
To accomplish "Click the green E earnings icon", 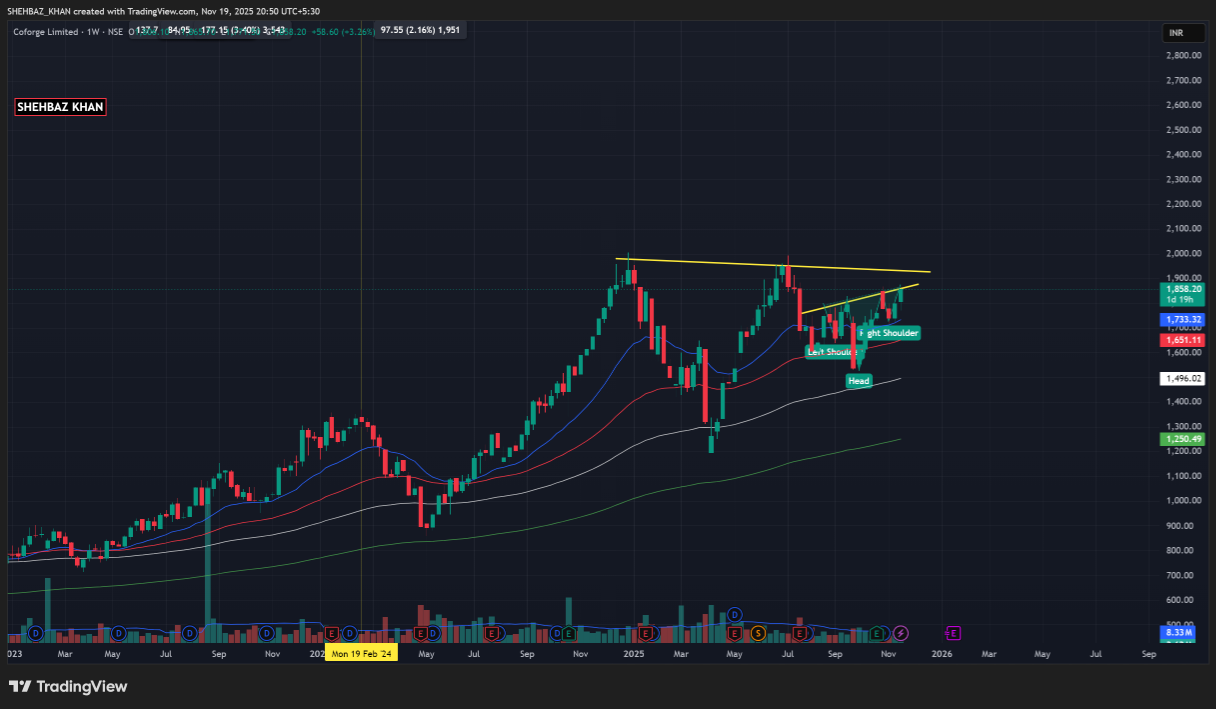I will [x=877, y=633].
